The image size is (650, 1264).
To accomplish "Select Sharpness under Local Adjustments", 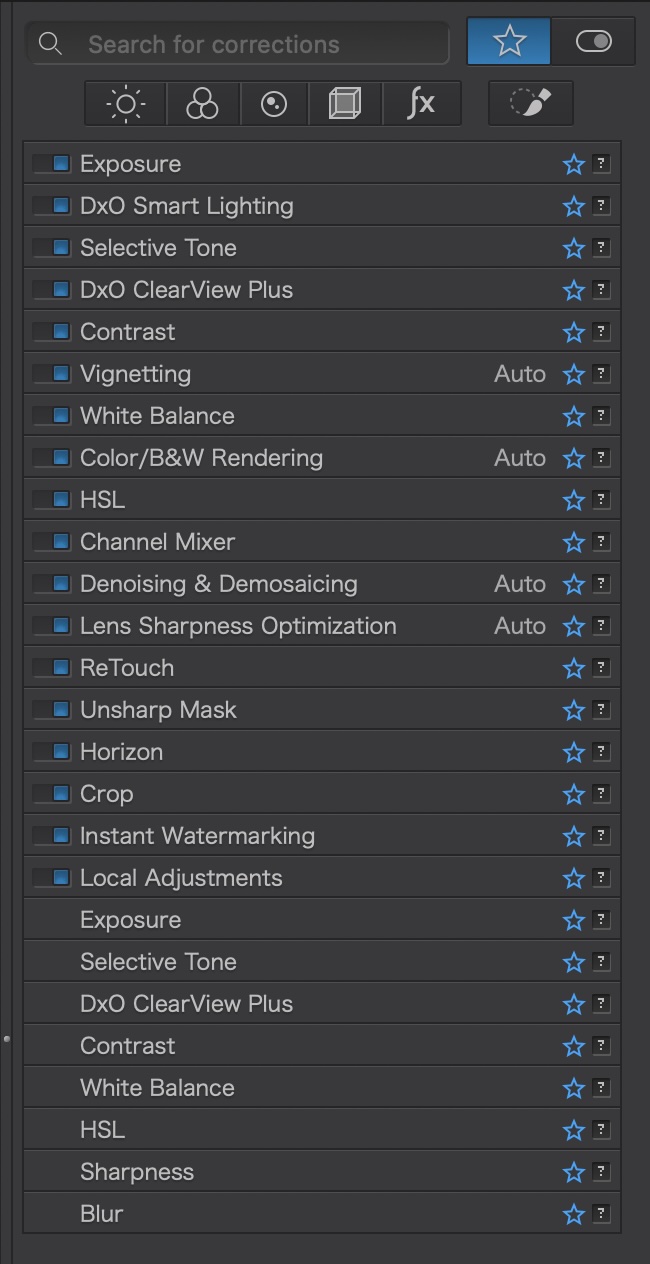I will tap(137, 1172).
